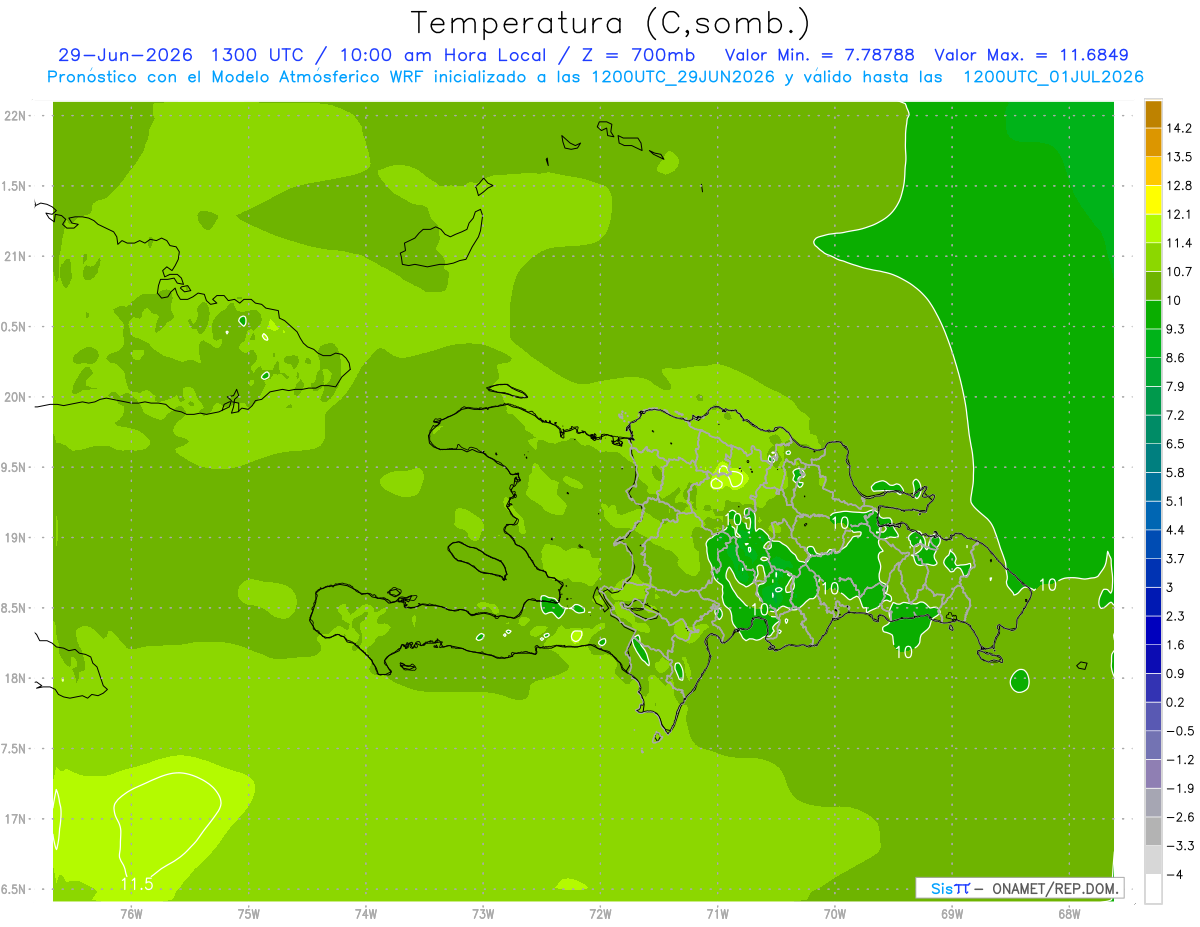The height and width of the screenshot is (927, 1200).
Task: Click the '1300 UTC' time text
Action: coord(258,55)
